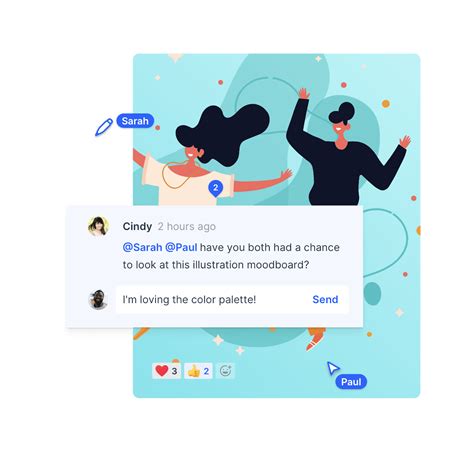Screen dimensions: 474x451
Task: Click the thumbs up count 2
Action: (x=206, y=371)
